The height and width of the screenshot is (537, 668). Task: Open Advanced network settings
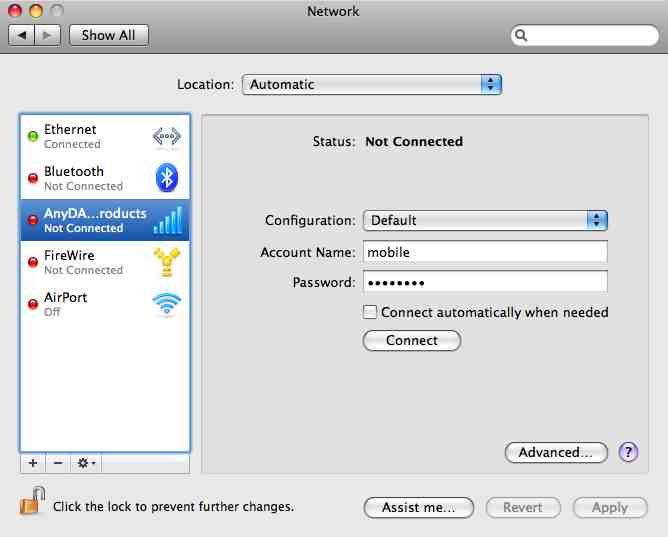556,453
